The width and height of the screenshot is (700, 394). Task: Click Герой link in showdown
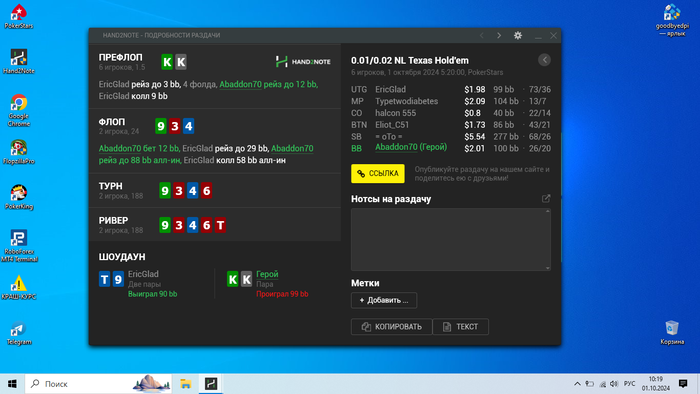[267, 274]
